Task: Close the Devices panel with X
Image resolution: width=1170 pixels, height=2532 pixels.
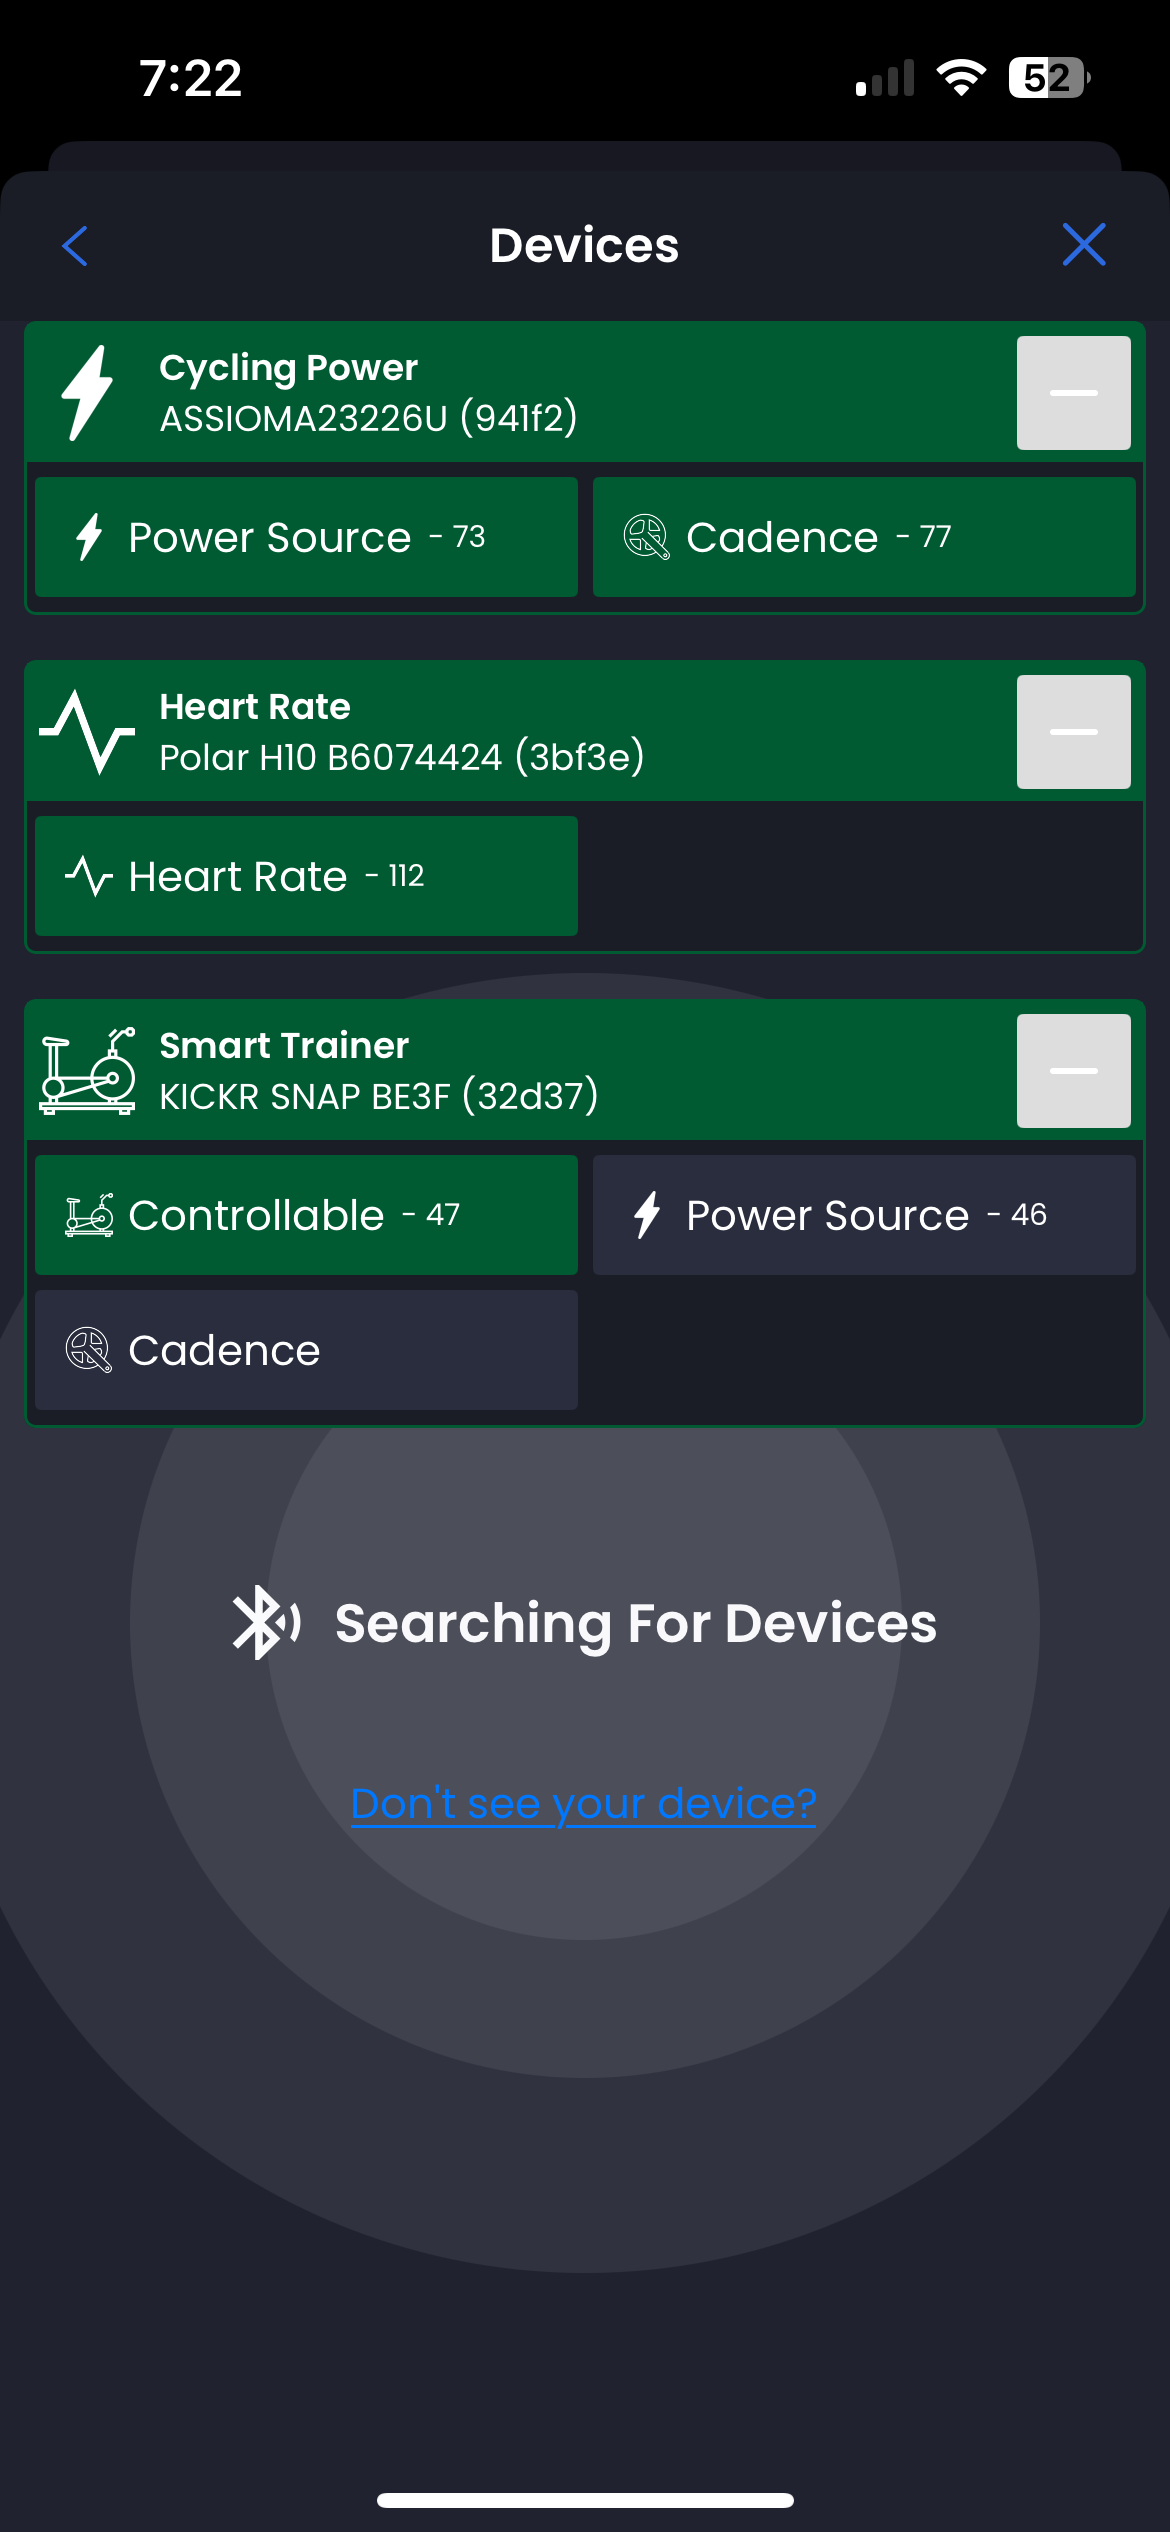Action: tap(1084, 245)
